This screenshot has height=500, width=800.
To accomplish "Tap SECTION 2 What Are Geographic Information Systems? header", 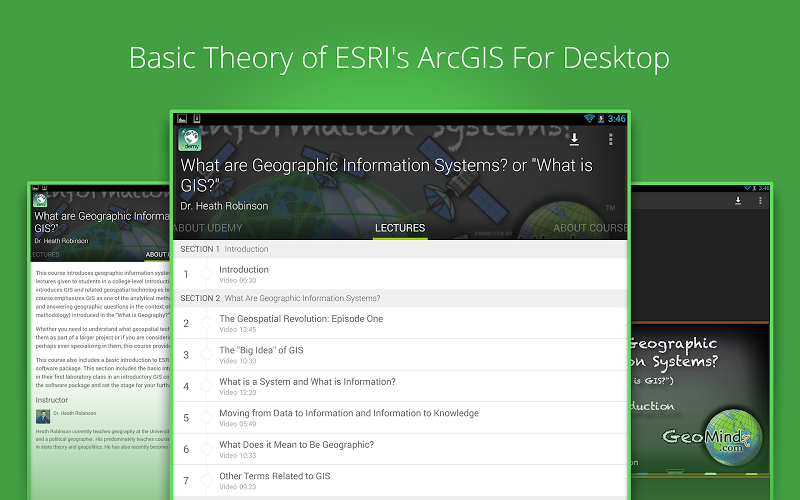I will click(400, 298).
